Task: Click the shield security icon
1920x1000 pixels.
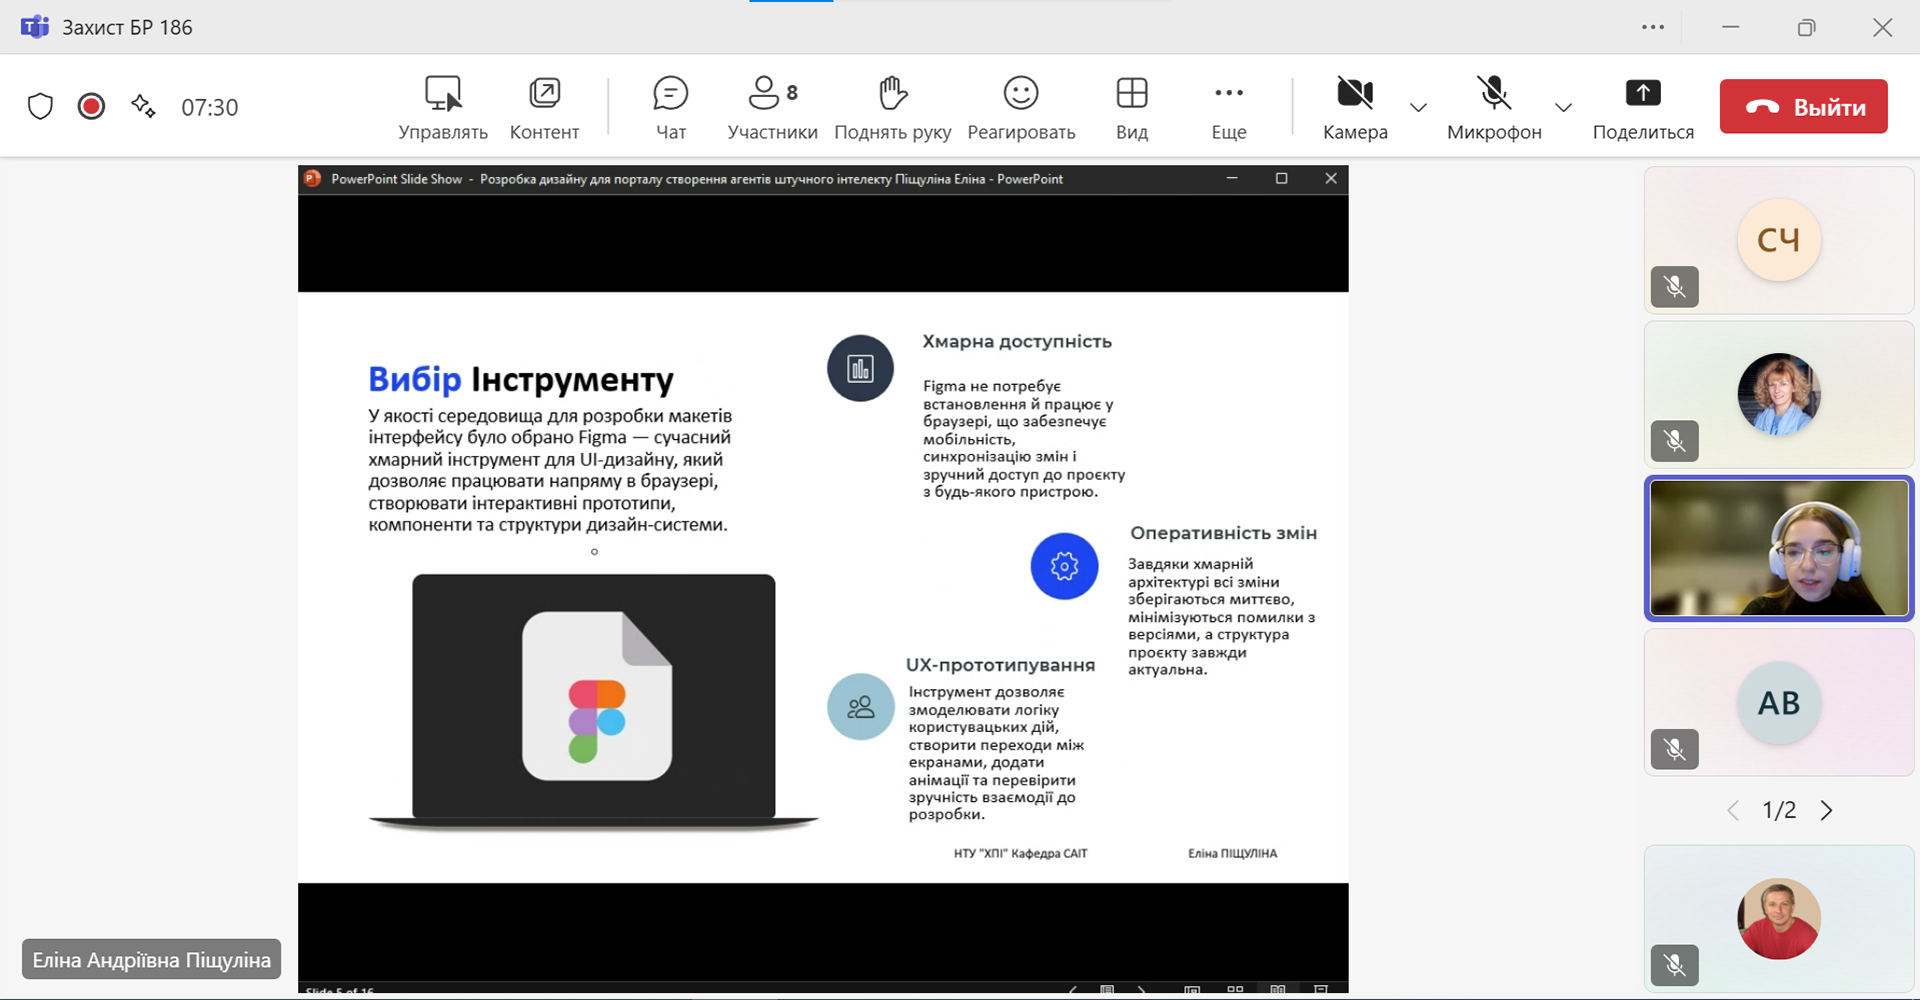Action: pos(40,106)
